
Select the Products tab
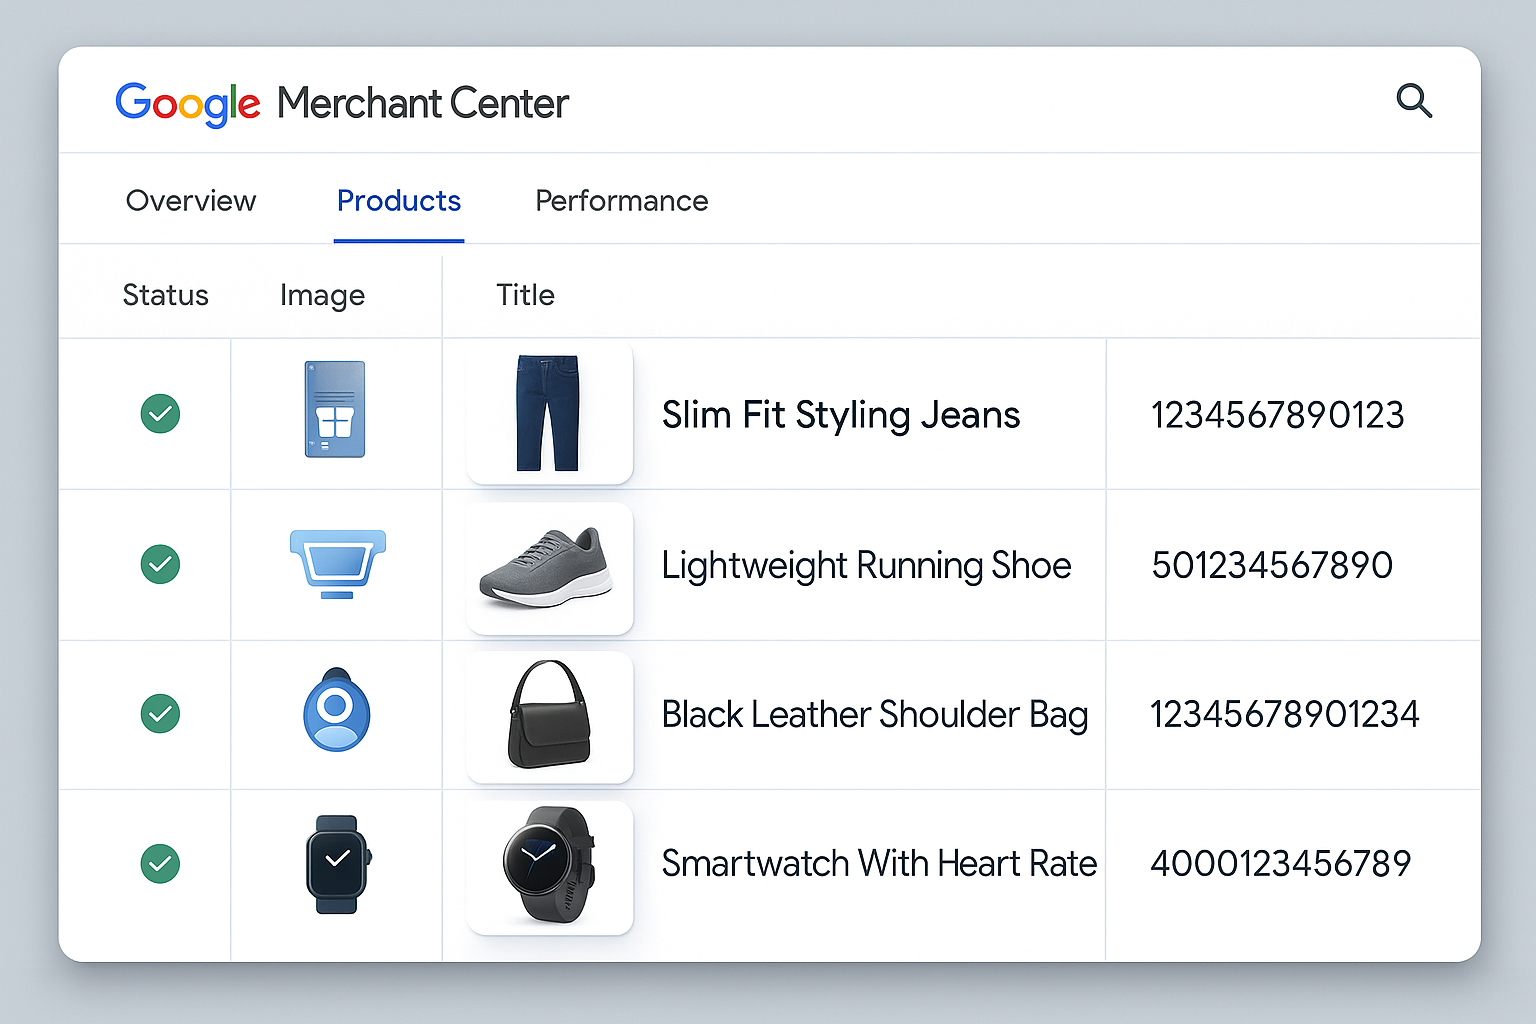point(398,201)
